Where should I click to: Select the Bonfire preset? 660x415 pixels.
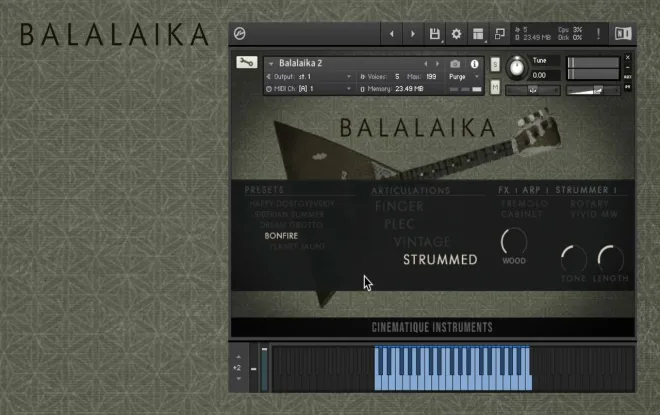[281, 236]
